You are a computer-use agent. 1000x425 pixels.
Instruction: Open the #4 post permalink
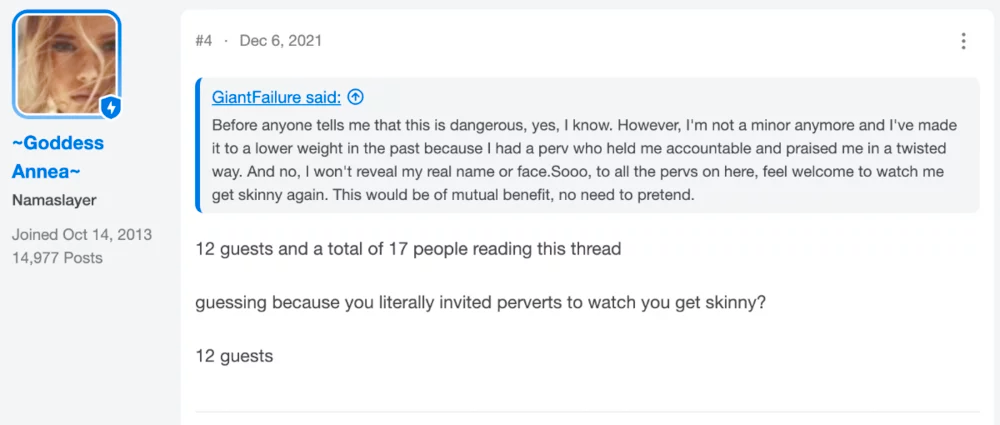[x=203, y=41]
